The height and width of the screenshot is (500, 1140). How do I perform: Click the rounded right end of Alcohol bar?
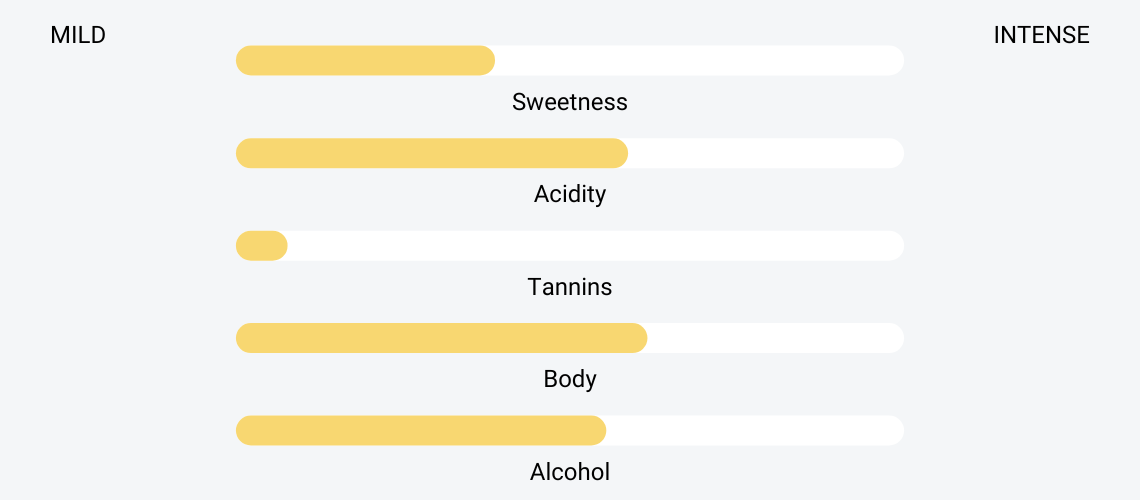pyautogui.click(x=894, y=430)
